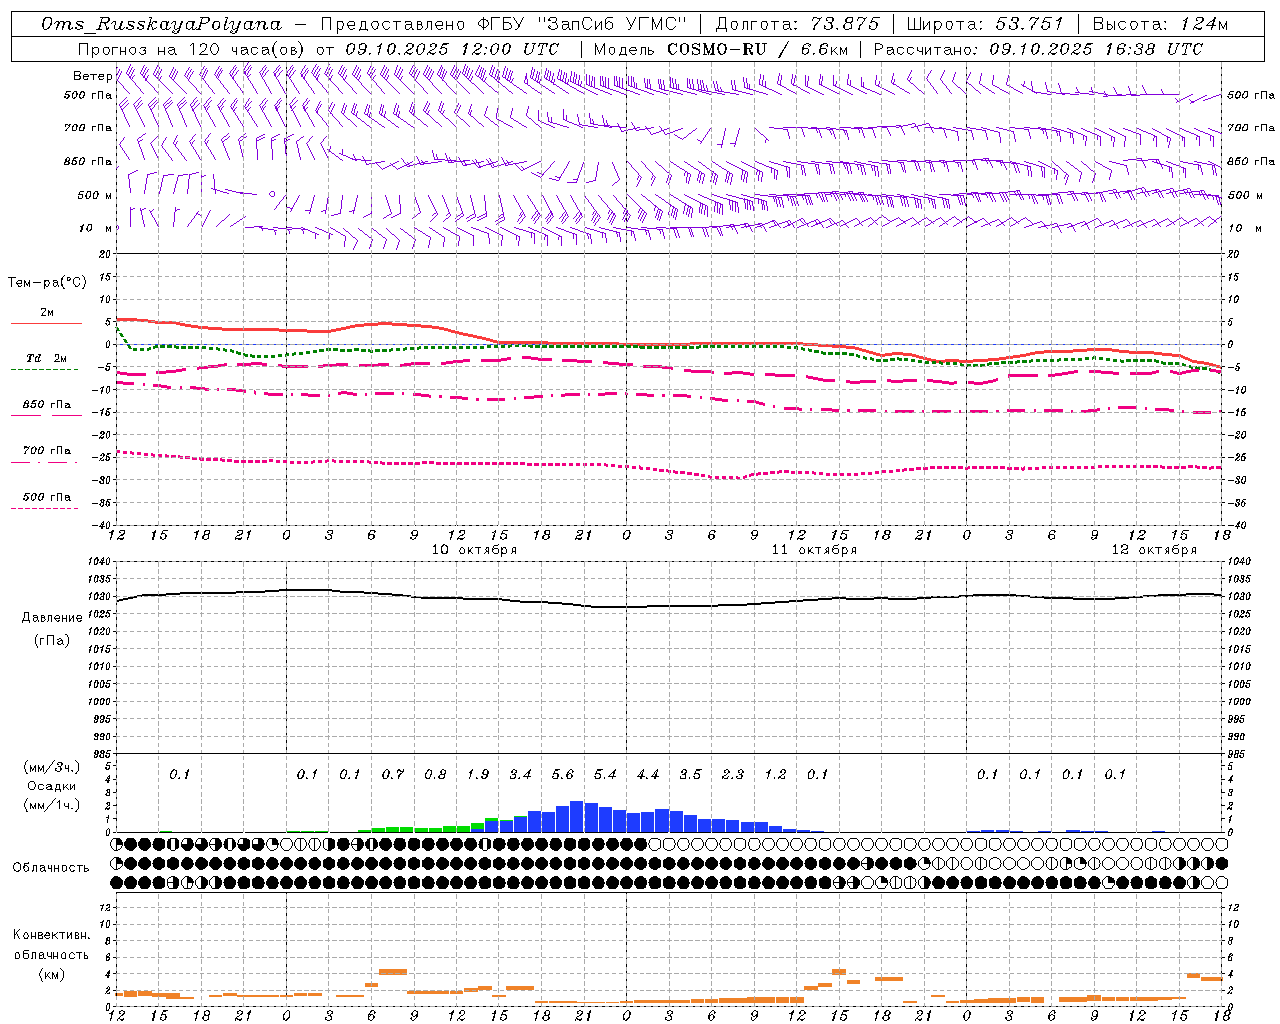
Task: Click the Осадки precipitation label
Action: (52, 786)
